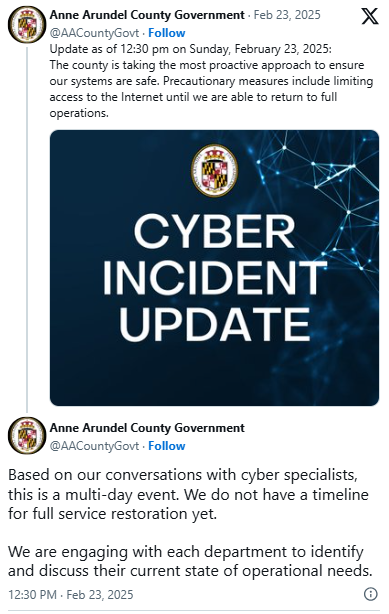Open the CYBER INCIDENT UPDATE headline image

(214, 268)
